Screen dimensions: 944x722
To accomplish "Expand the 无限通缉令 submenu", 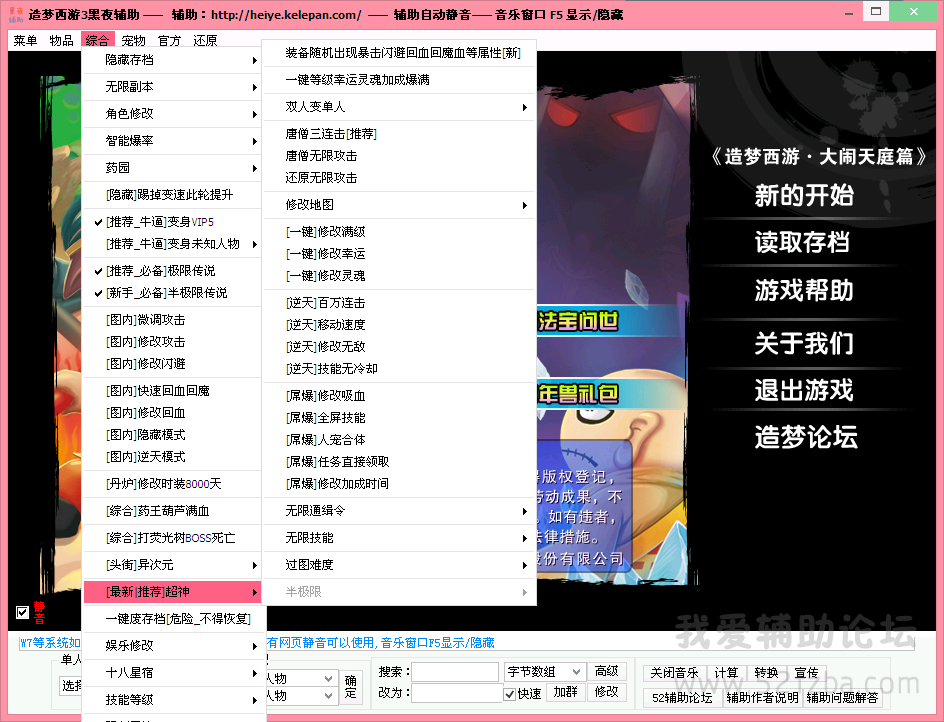I will pyautogui.click(x=399, y=511).
